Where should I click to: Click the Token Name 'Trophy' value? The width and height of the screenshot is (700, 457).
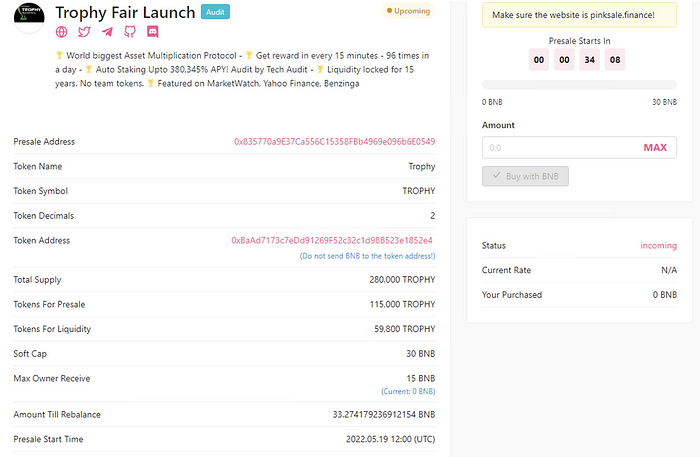422,166
